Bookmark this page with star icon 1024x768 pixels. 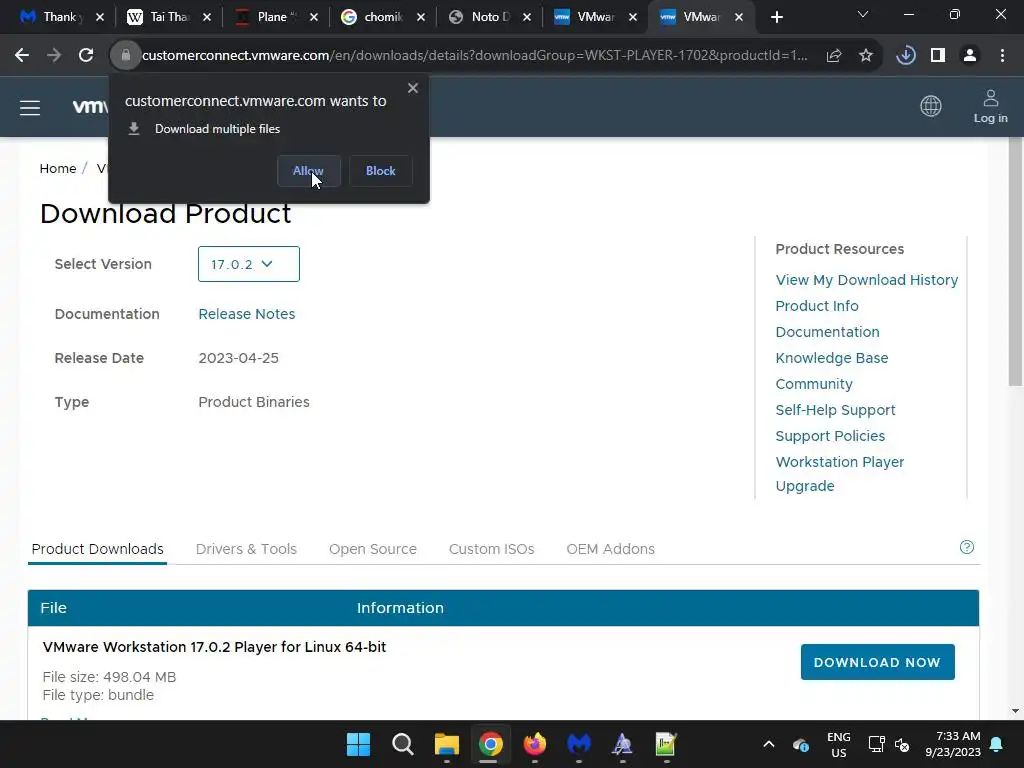(866, 56)
